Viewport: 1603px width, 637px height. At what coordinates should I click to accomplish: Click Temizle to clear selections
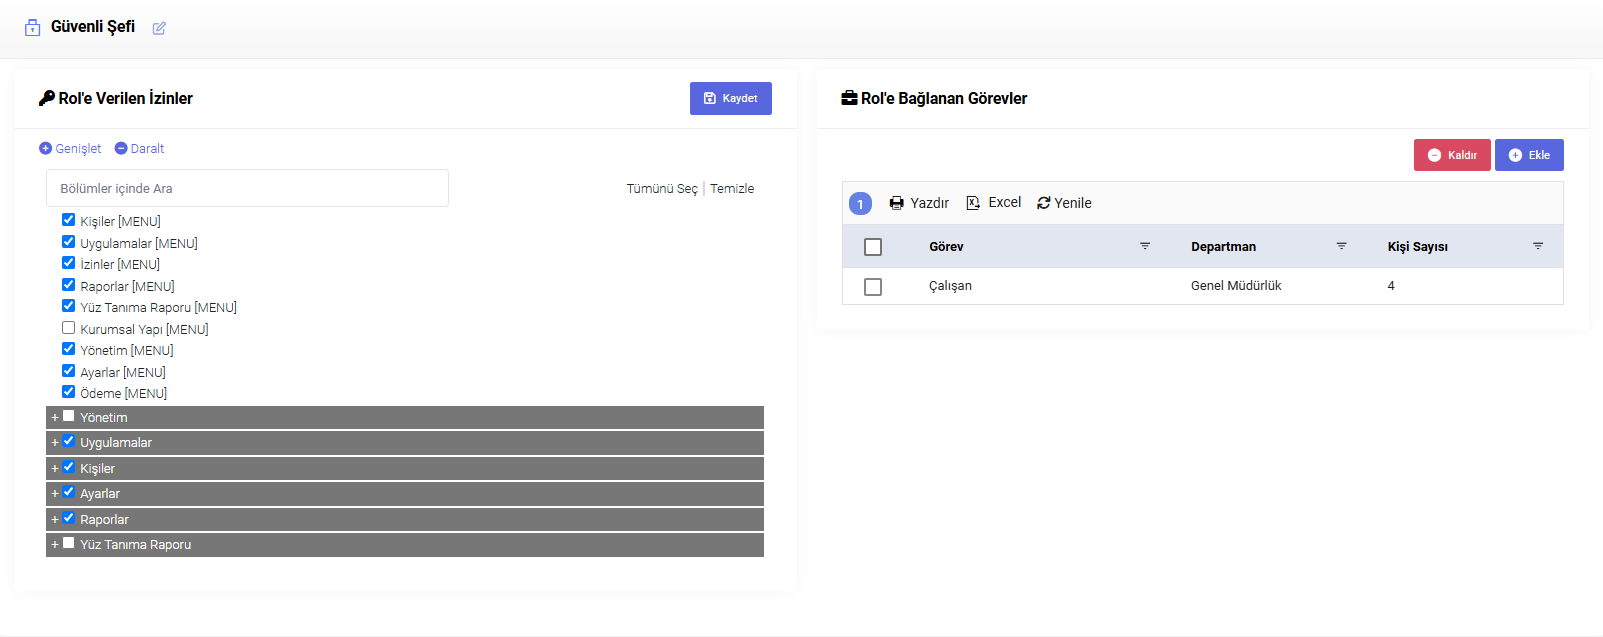[x=732, y=188]
